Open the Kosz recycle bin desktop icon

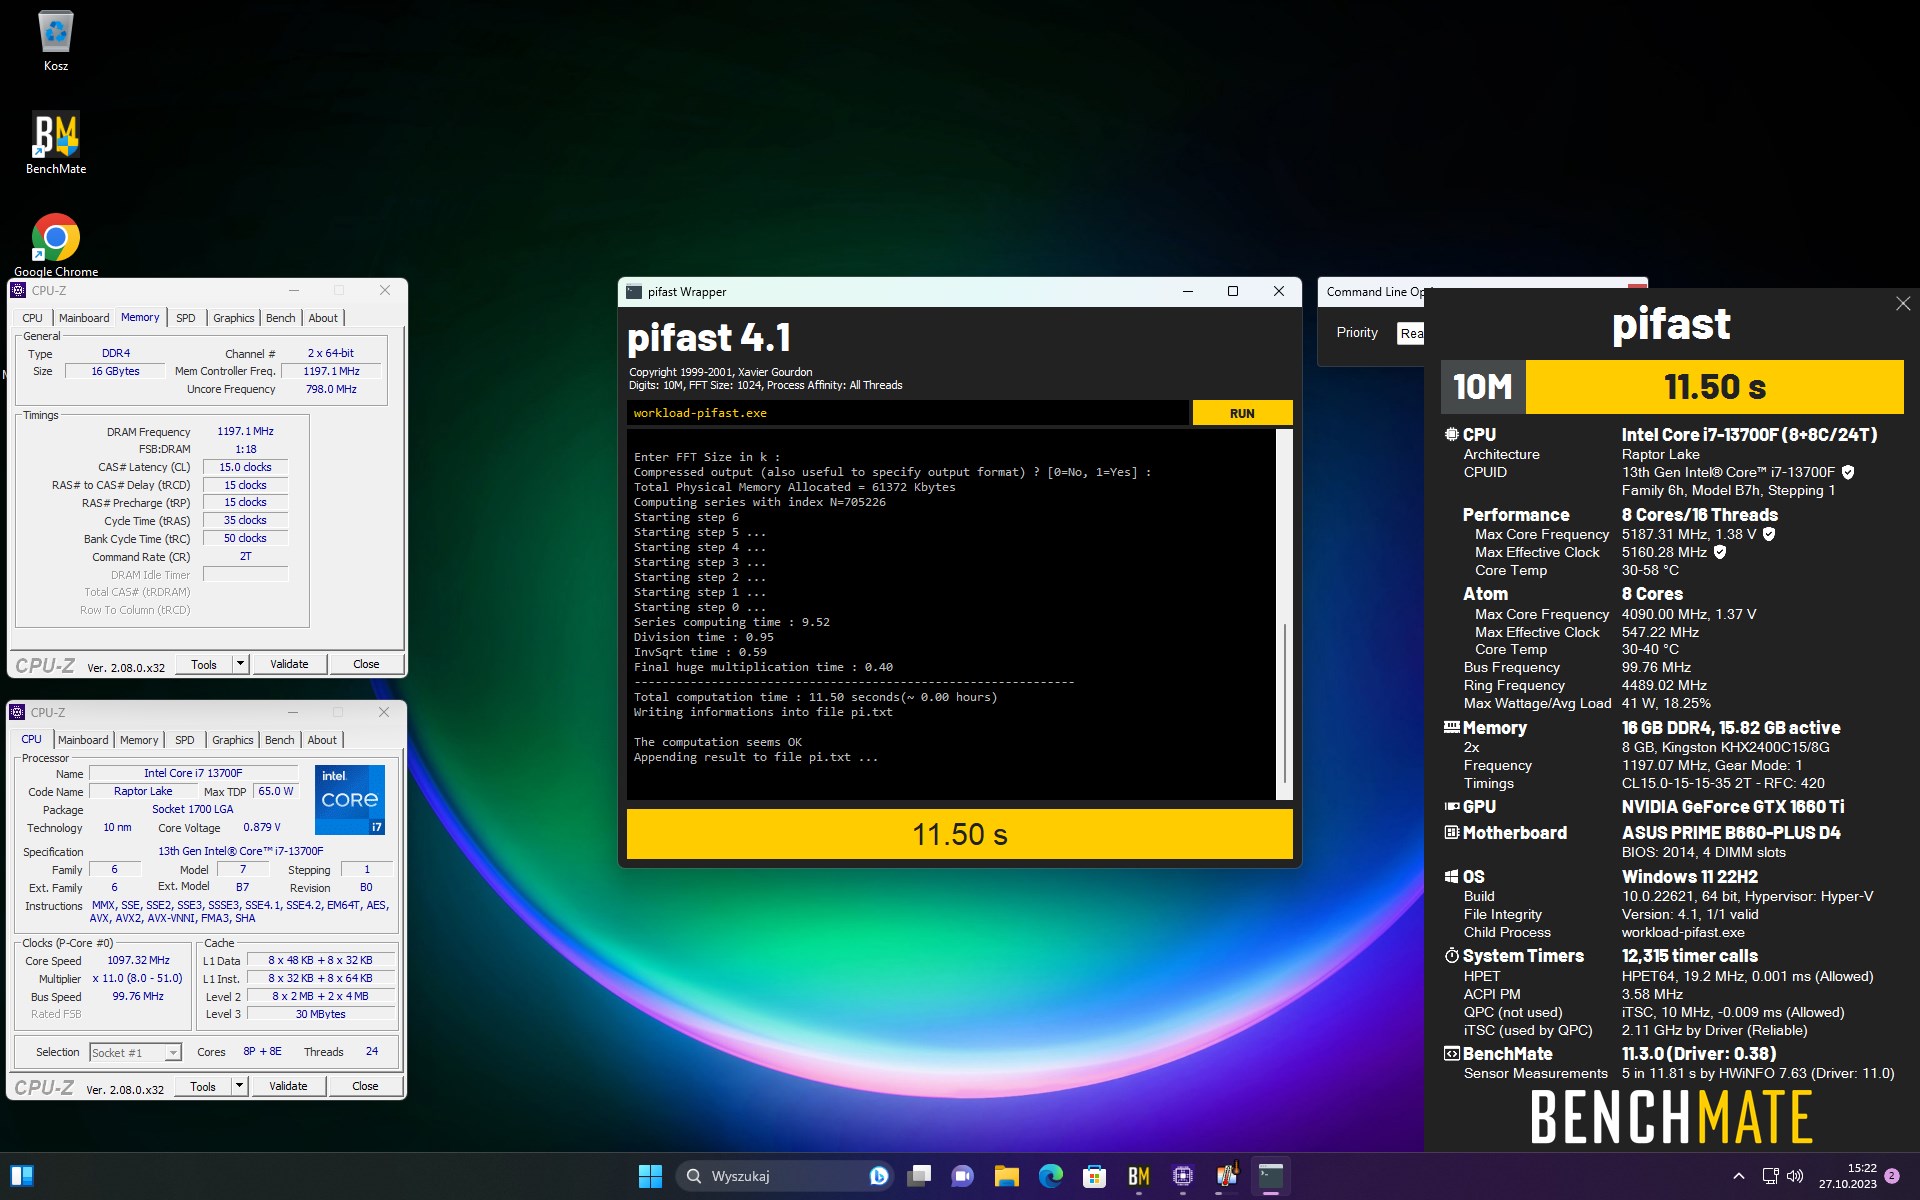click(56, 41)
